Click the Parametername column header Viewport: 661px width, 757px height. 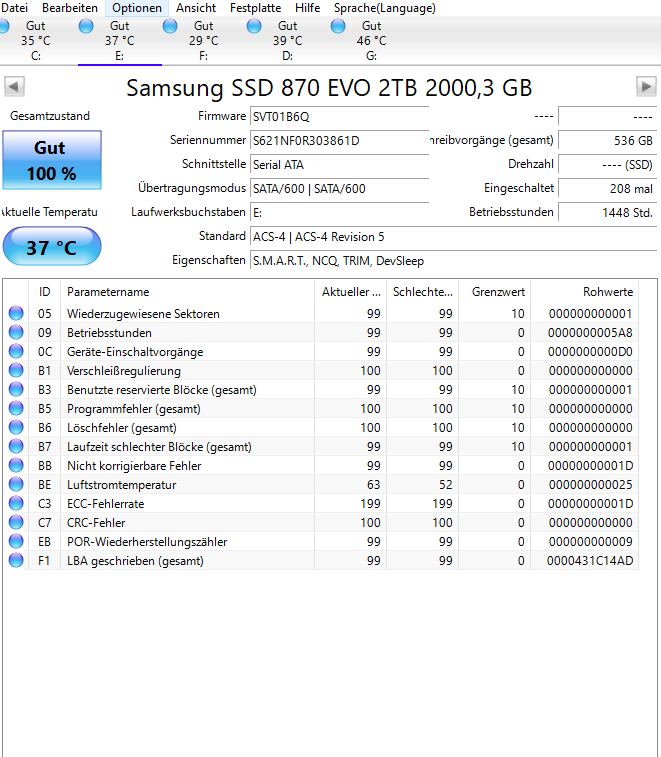point(187,292)
